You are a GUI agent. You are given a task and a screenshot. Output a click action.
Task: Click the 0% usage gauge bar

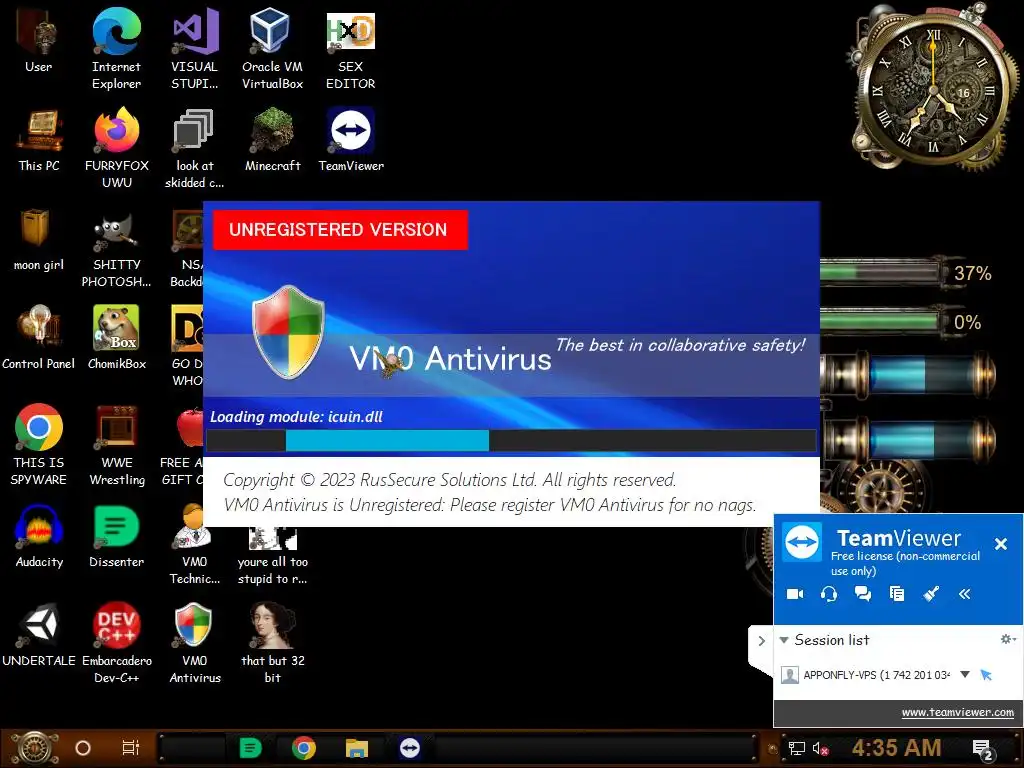(x=880, y=321)
